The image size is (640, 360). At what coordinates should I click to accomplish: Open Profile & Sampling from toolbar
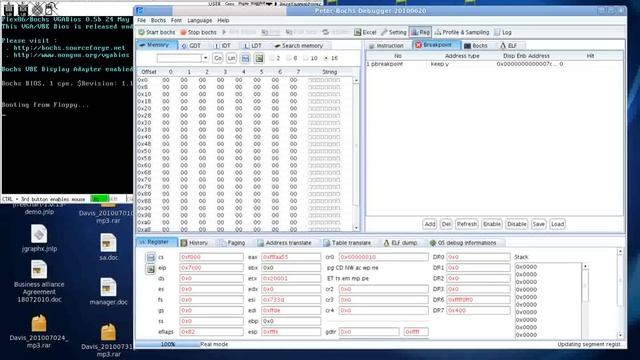[462, 32]
